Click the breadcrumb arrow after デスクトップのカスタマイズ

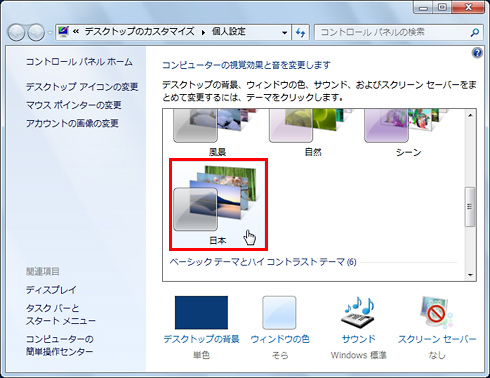pos(203,32)
